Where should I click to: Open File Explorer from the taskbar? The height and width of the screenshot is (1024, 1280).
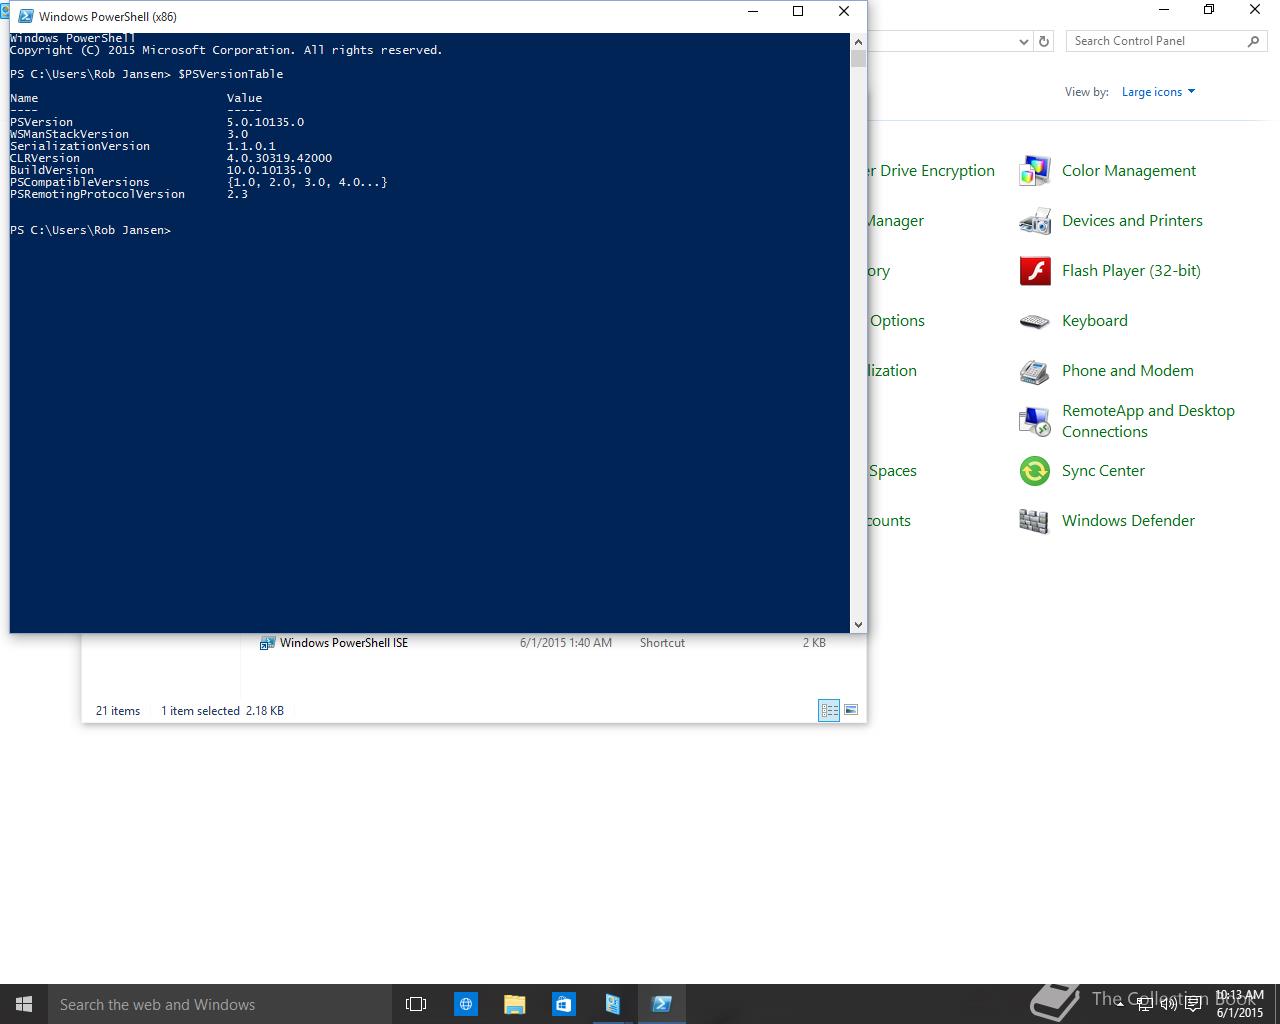coord(514,1004)
